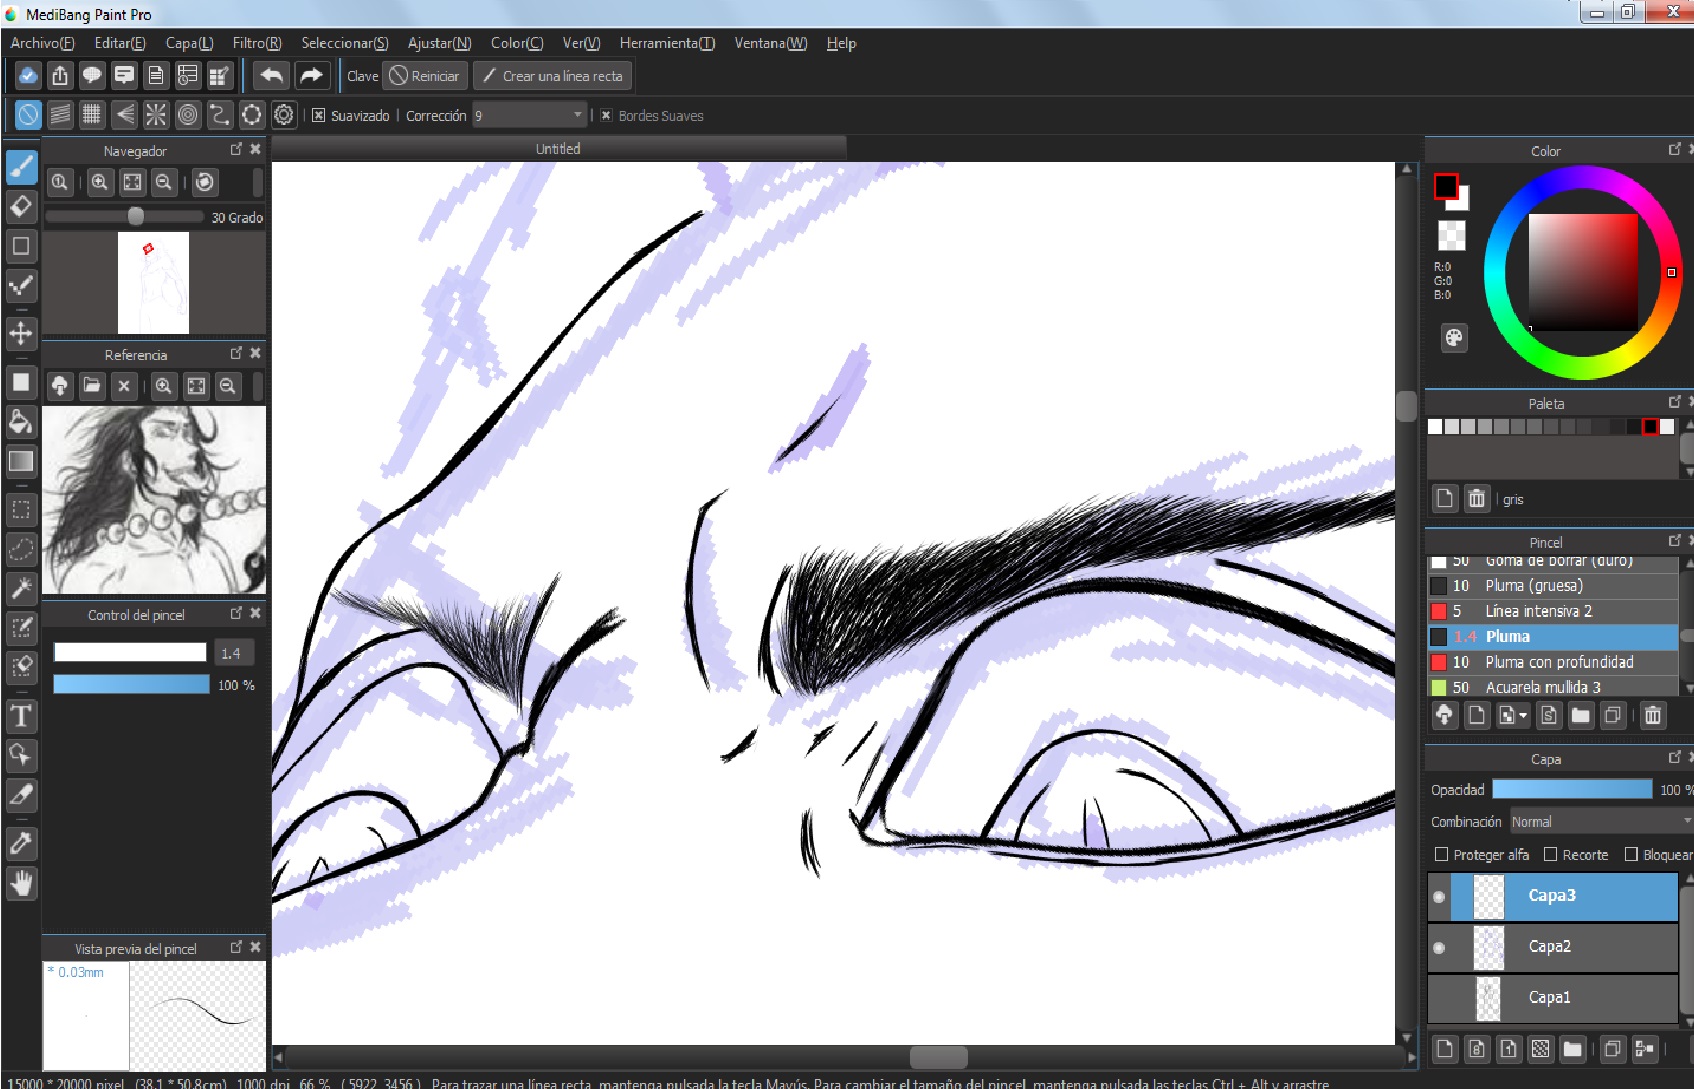The image size is (1694, 1089).
Task: Delete brush using Pincel trash icon
Action: 1653,715
